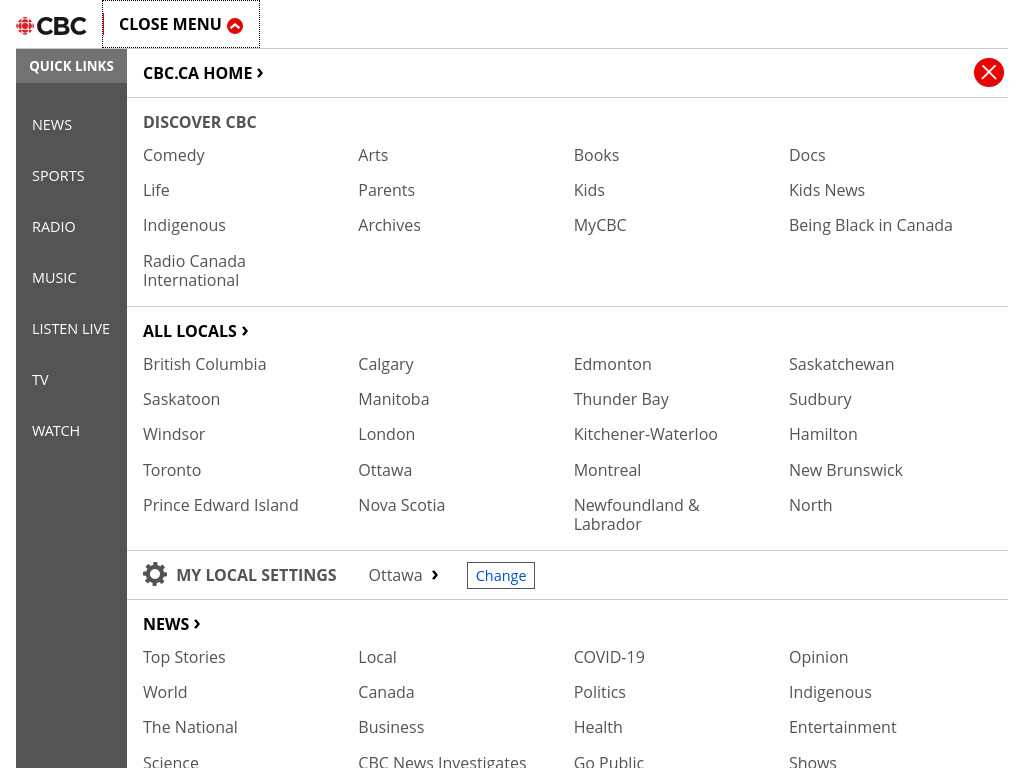
Task: Click the Change local settings button
Action: [501, 575]
